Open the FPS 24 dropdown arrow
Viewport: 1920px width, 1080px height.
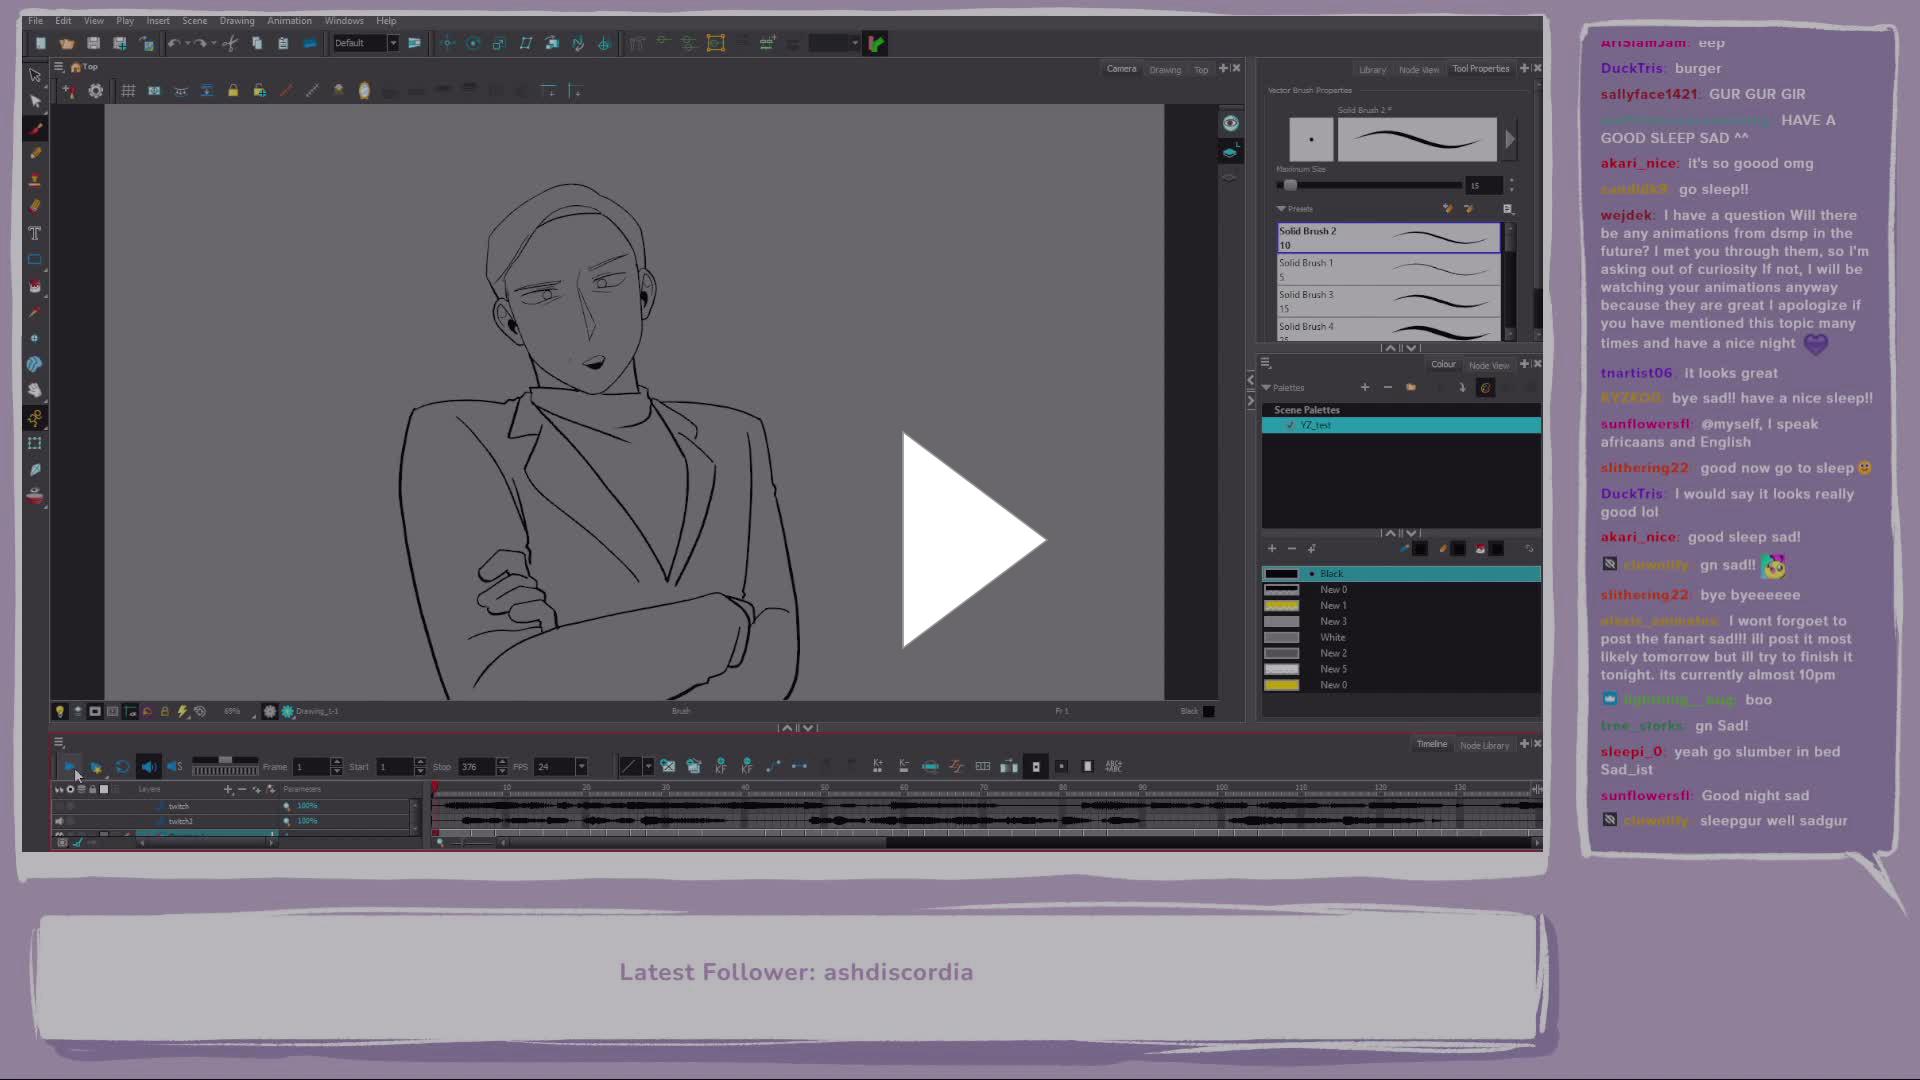point(581,767)
